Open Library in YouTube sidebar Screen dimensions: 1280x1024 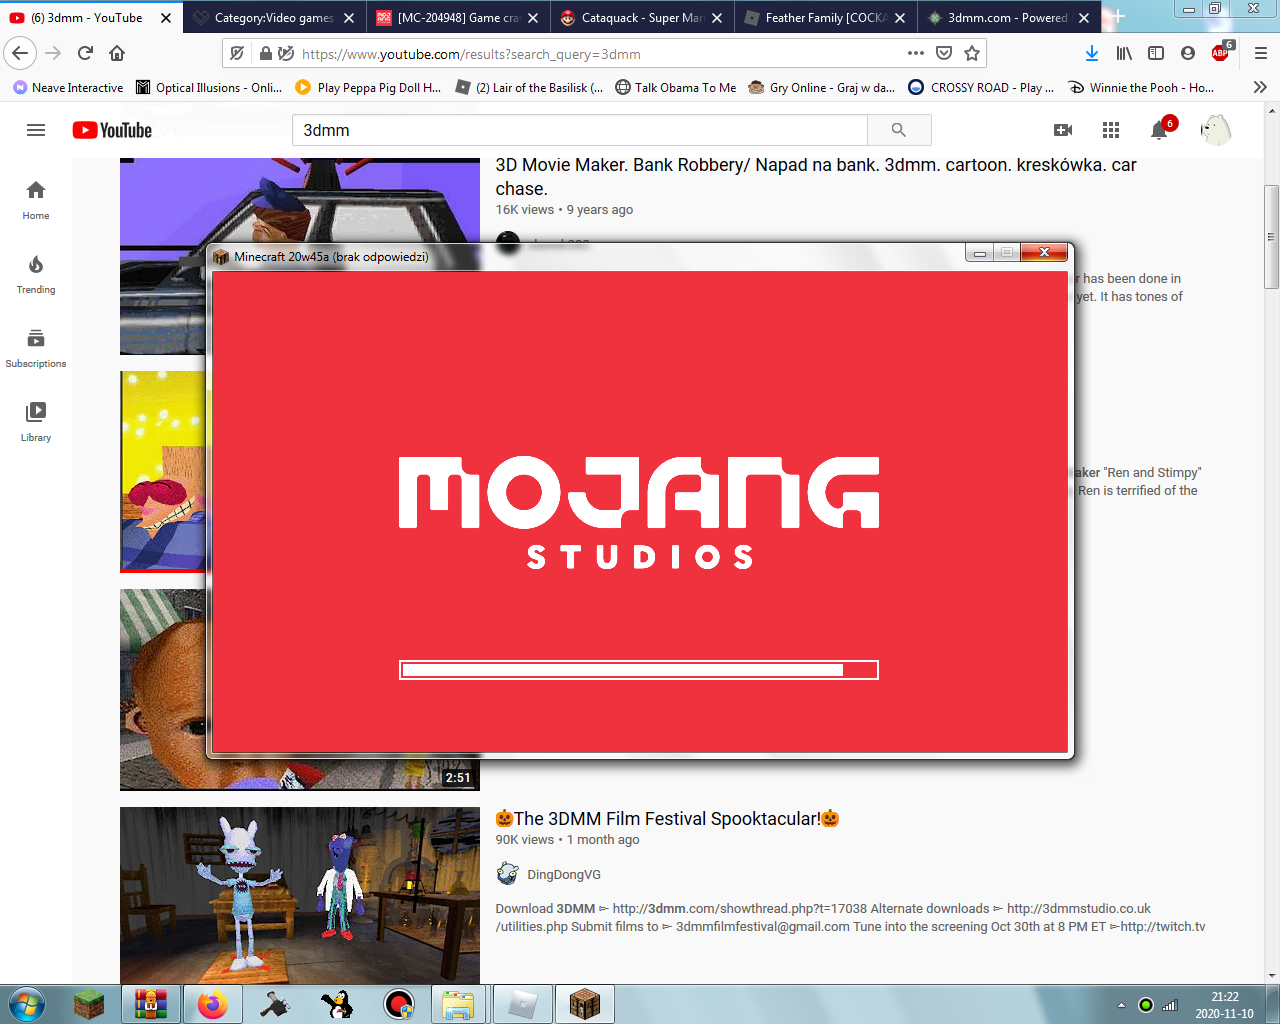(x=36, y=422)
